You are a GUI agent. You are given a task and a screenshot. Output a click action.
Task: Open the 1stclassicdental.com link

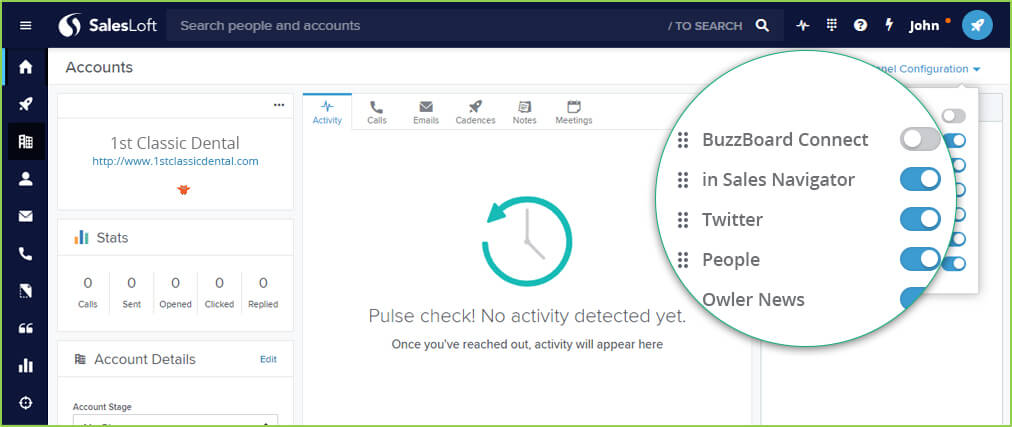pyautogui.click(x=176, y=161)
